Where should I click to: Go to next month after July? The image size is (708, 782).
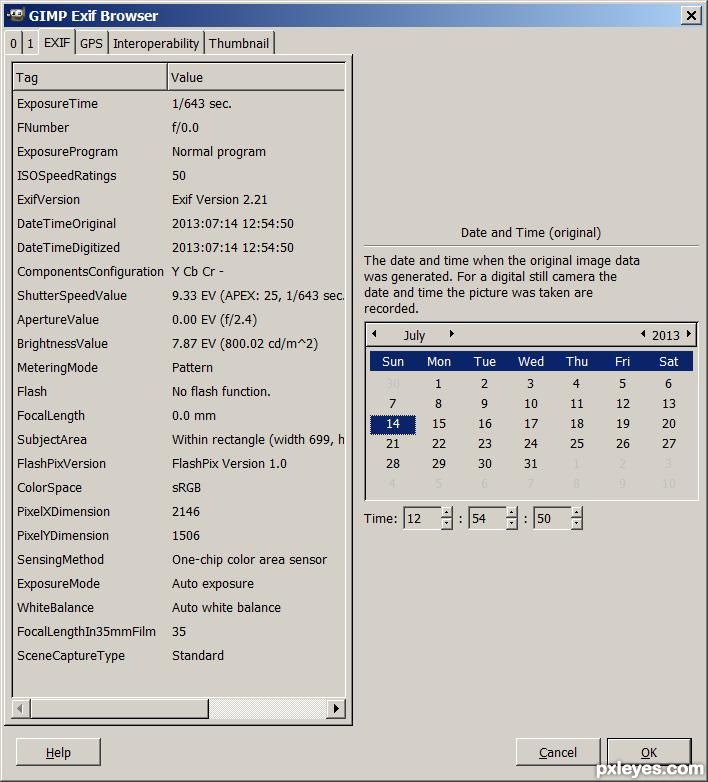(x=451, y=334)
